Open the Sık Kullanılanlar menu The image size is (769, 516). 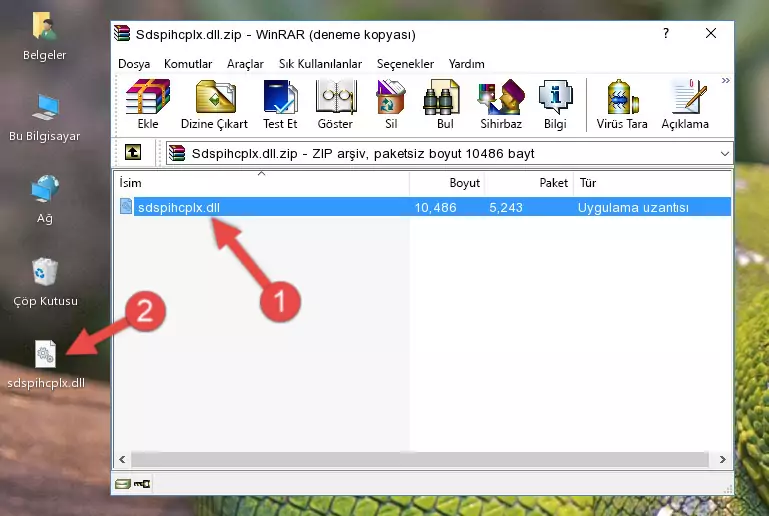pos(320,64)
